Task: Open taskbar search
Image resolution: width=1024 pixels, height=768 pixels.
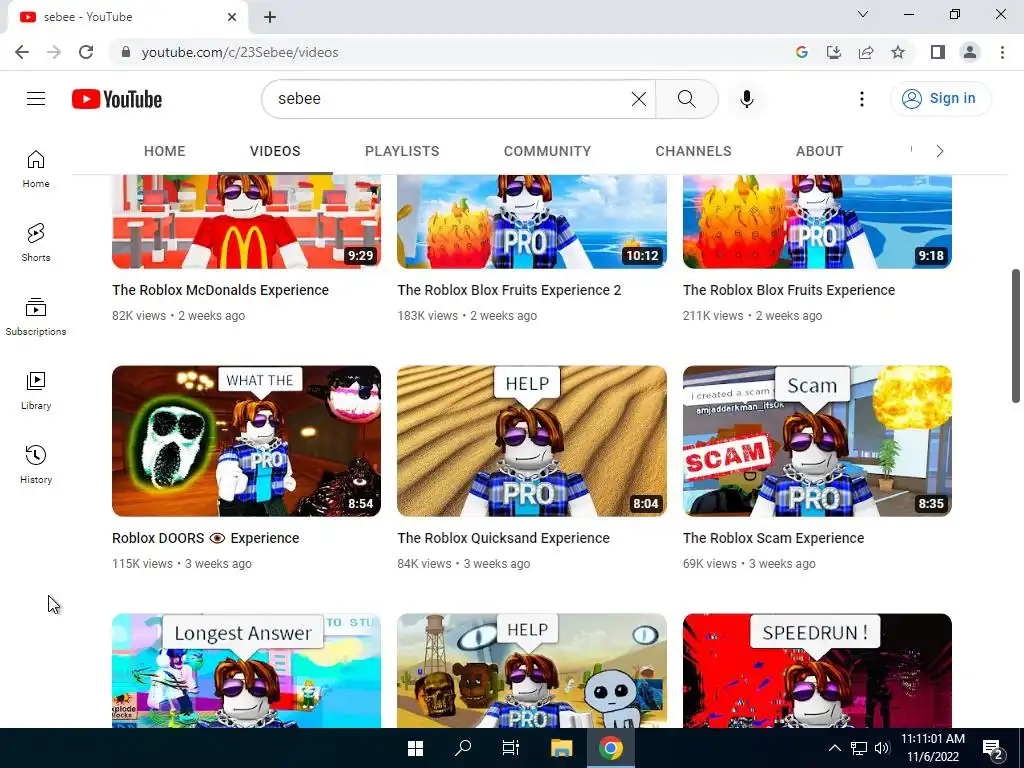Action: 463,748
